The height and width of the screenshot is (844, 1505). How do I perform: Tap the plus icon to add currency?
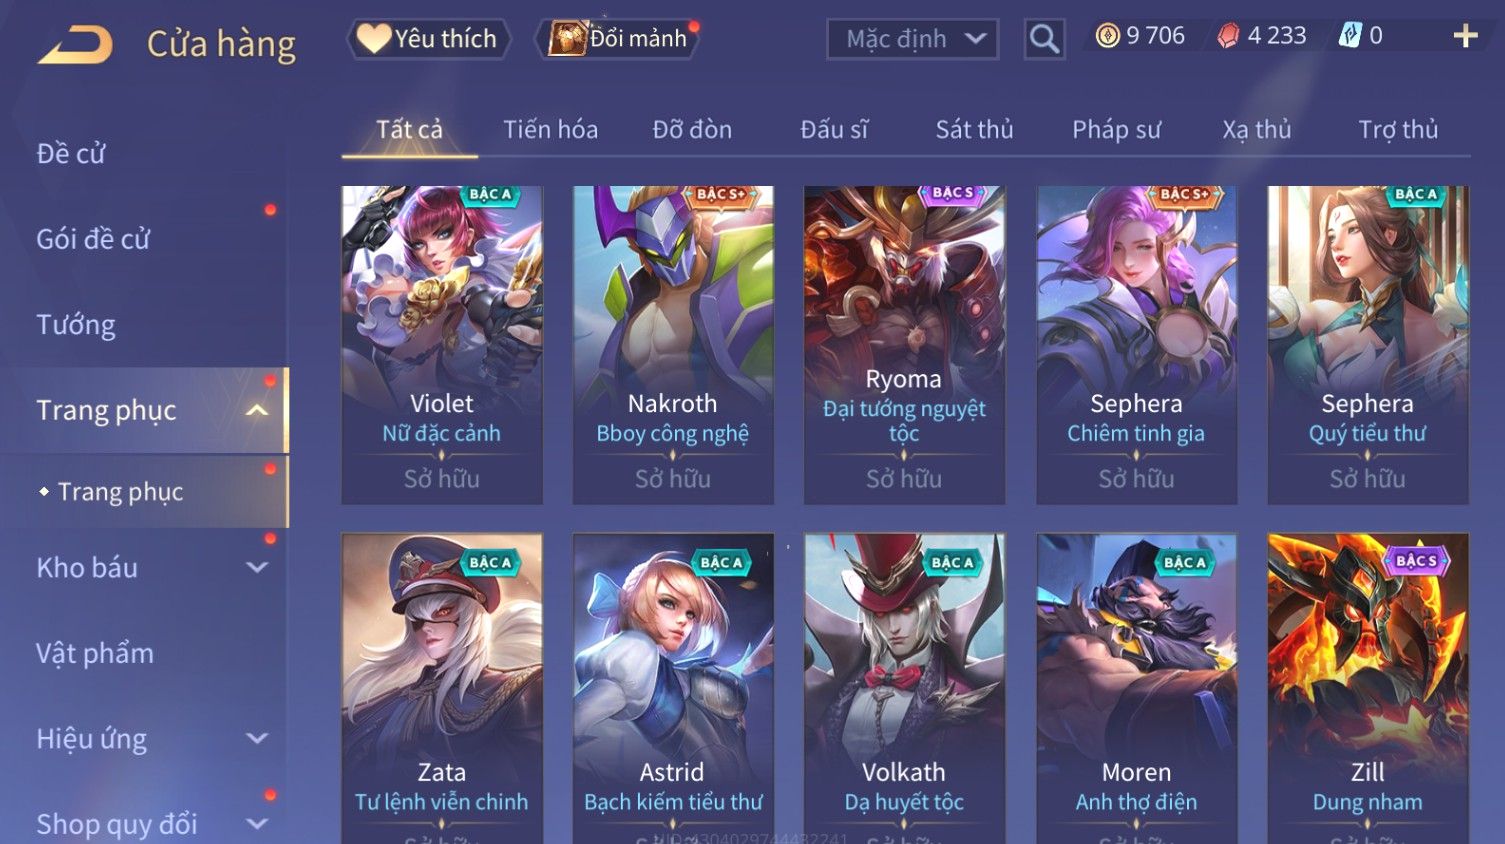pyautogui.click(x=1465, y=37)
